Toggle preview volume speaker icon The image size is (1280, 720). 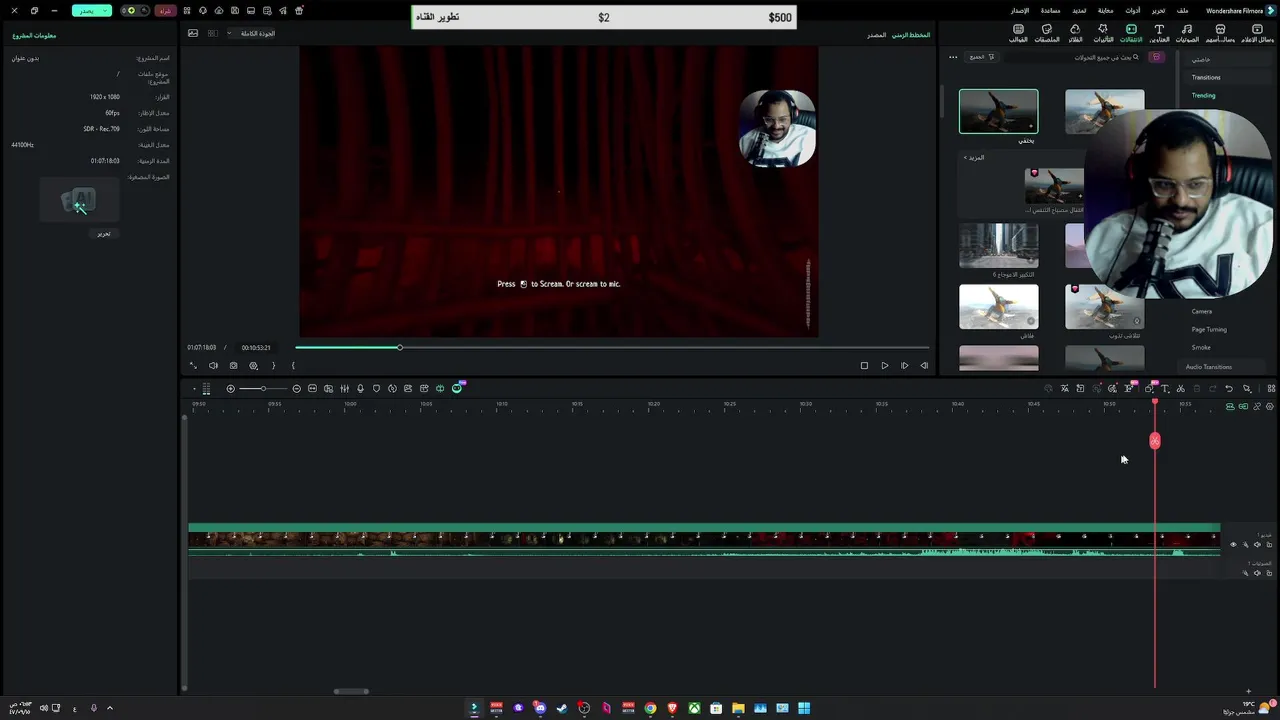213,366
